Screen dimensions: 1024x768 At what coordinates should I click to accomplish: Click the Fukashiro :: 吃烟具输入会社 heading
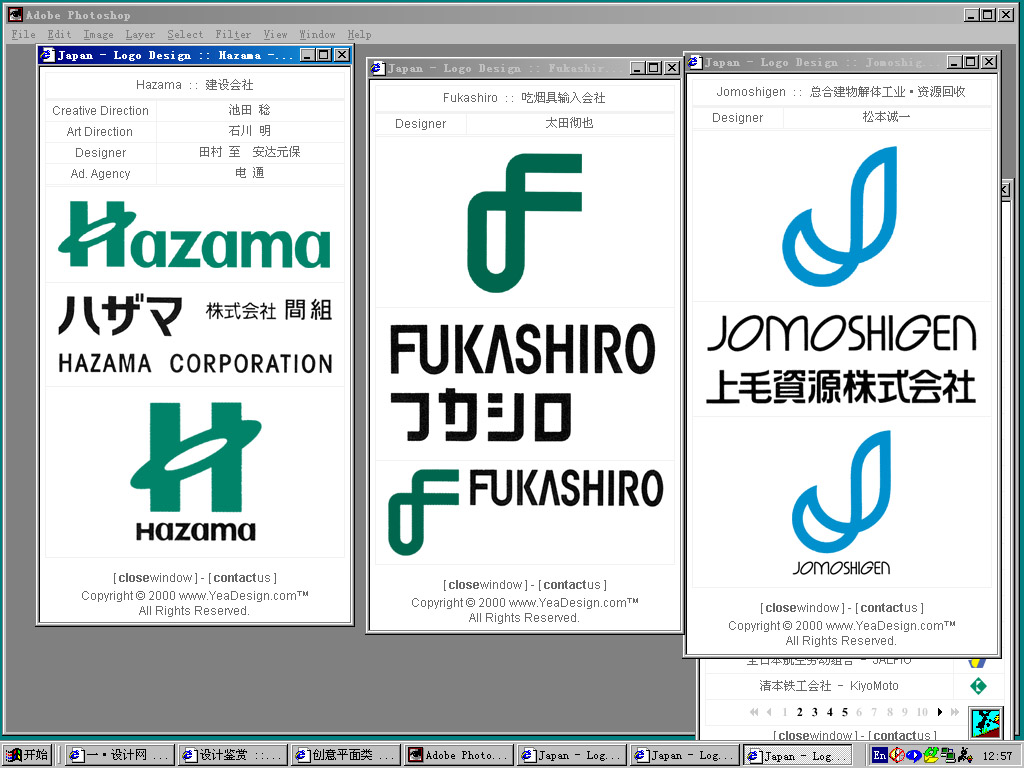pos(524,98)
